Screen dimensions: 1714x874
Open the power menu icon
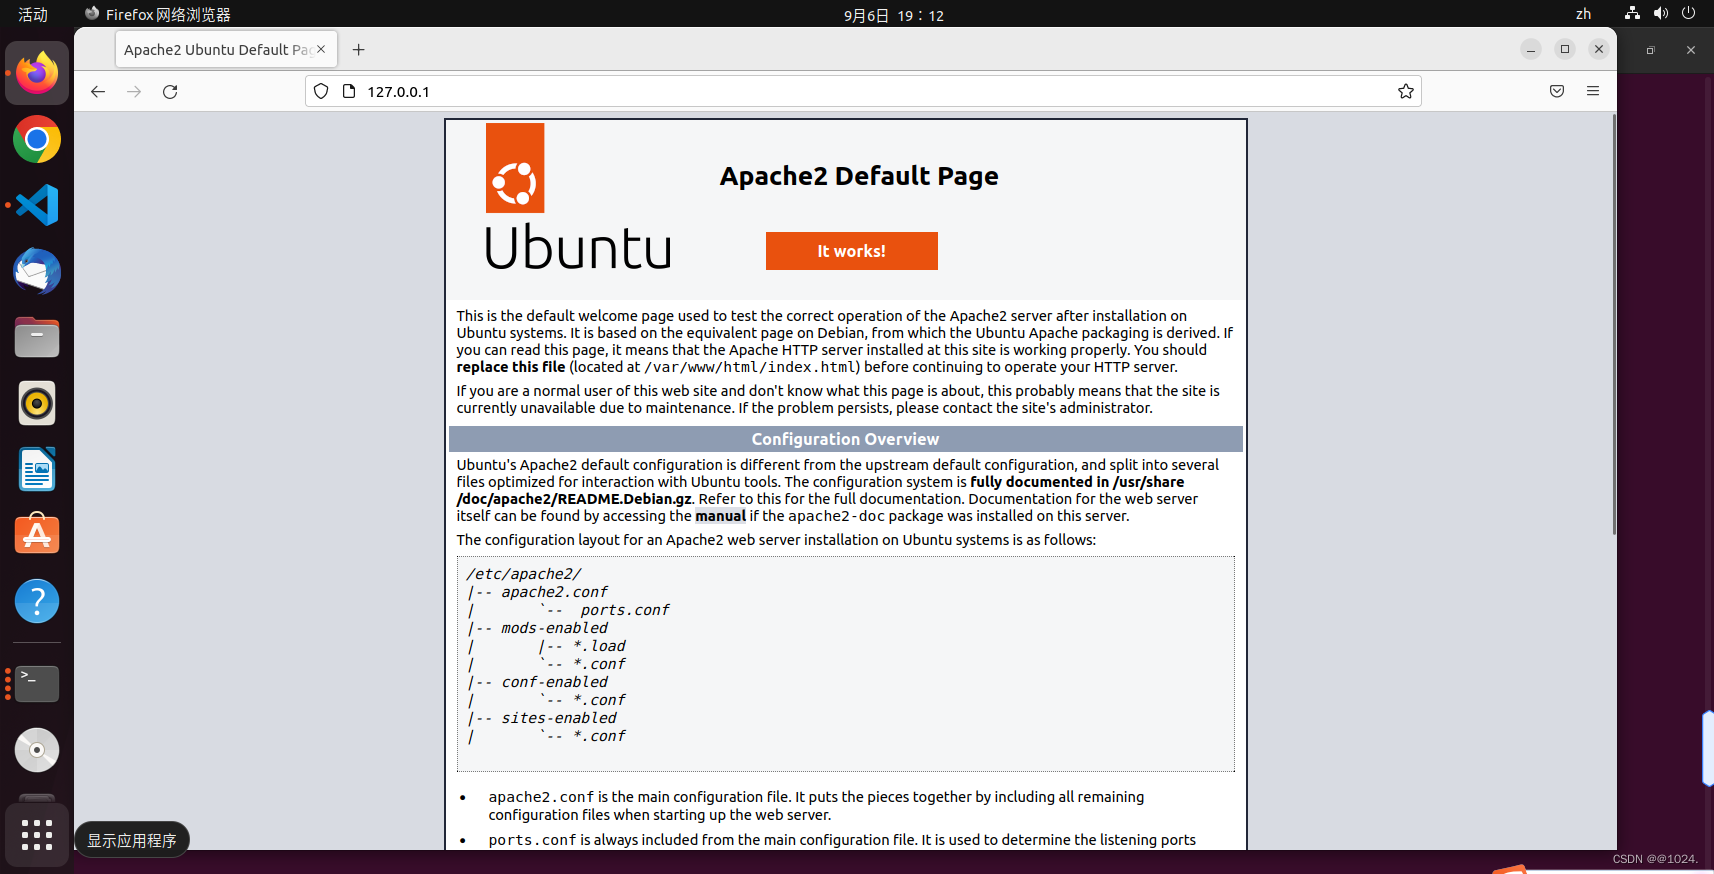[x=1689, y=14]
